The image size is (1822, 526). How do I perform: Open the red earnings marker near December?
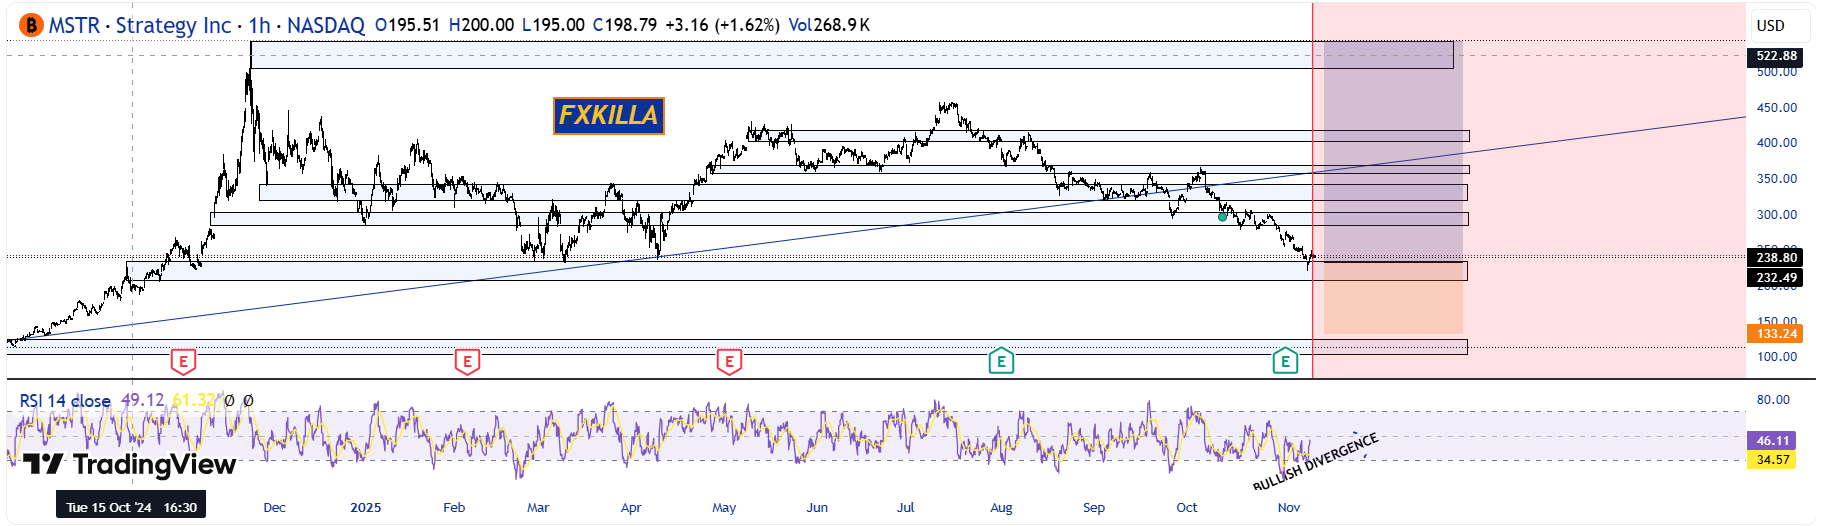(183, 361)
